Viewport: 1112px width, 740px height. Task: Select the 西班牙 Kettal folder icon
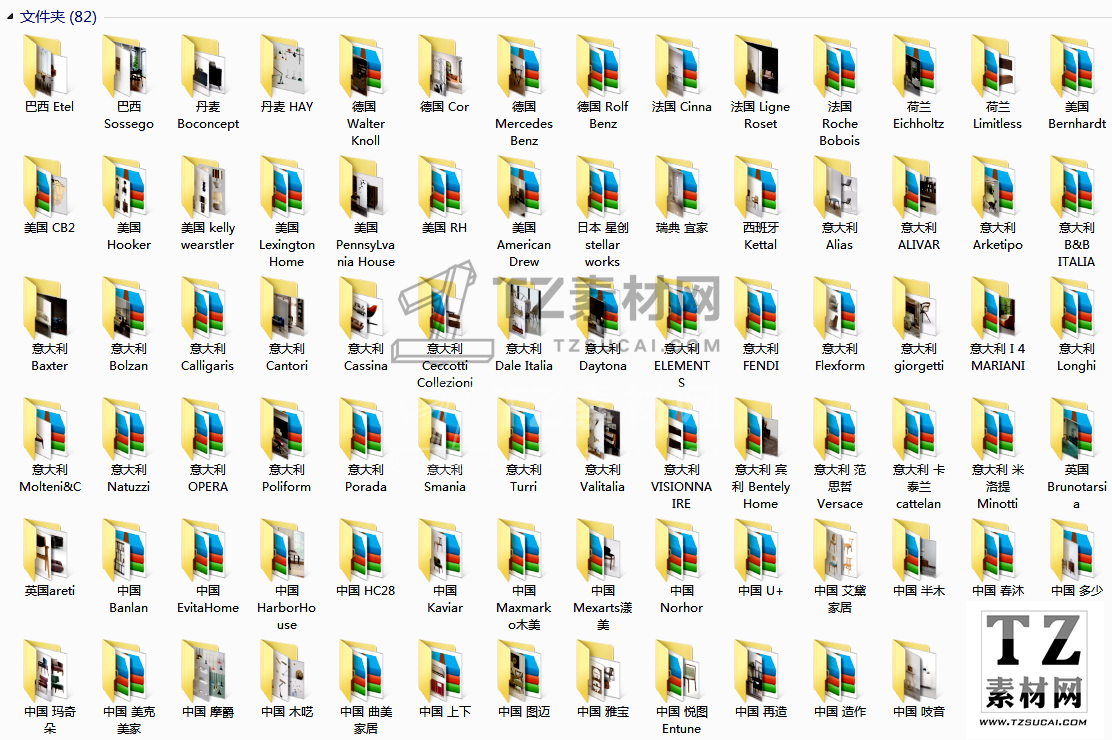(759, 187)
